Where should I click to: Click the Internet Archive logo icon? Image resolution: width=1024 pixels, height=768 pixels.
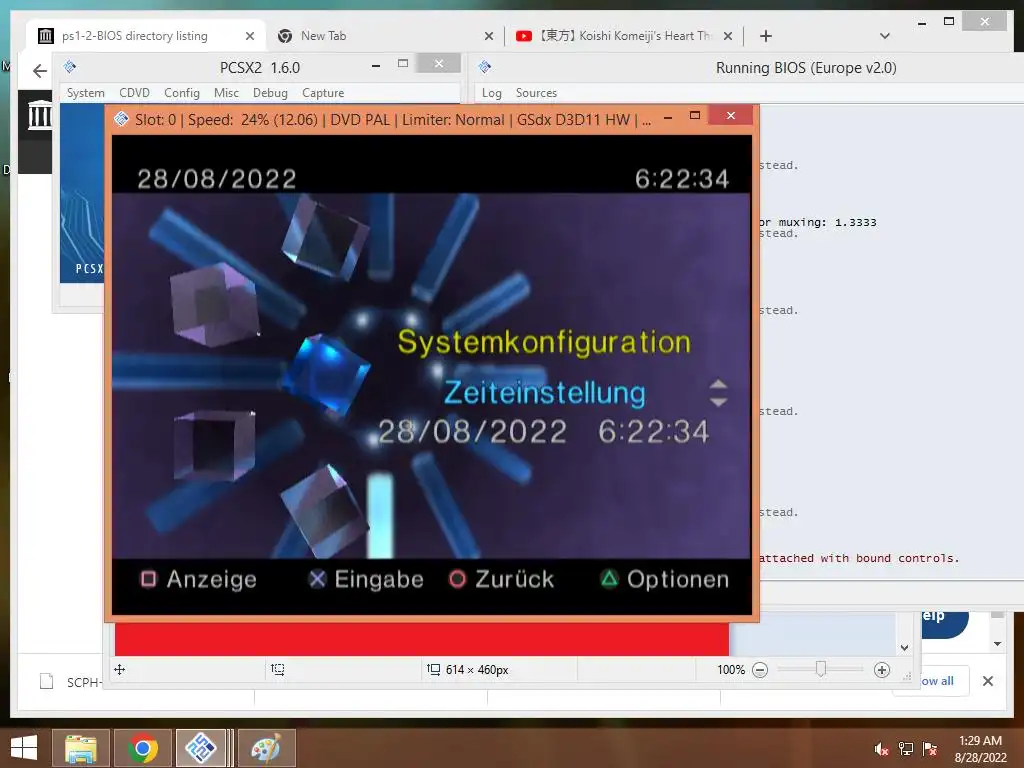[x=40, y=115]
